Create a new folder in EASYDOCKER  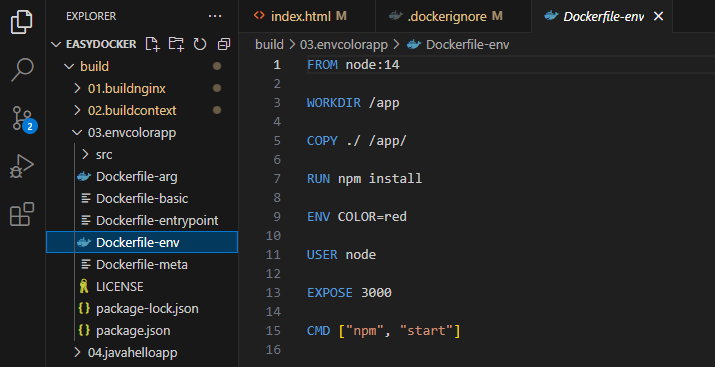pyautogui.click(x=176, y=44)
